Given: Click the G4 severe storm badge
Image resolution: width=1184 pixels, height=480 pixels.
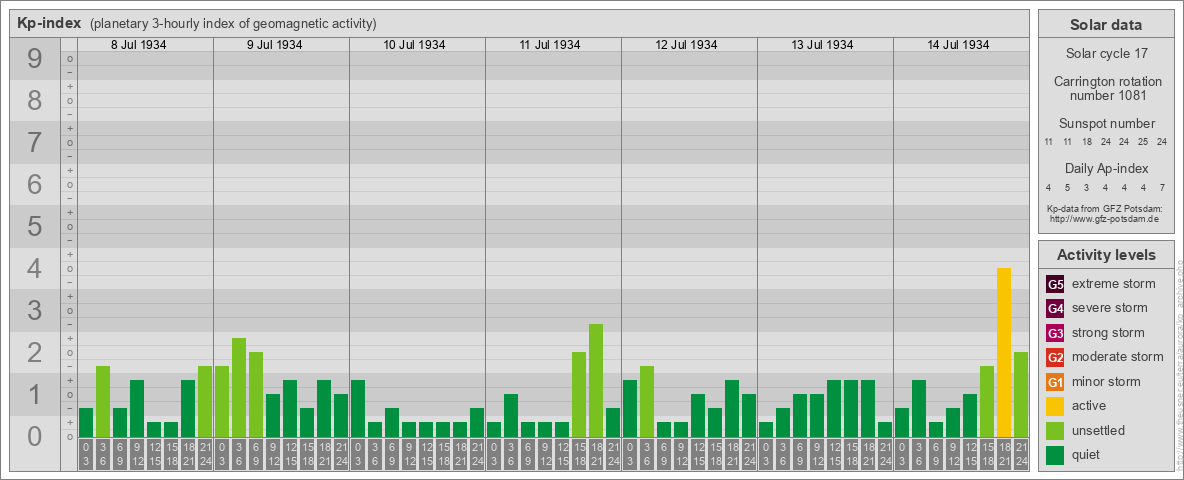Looking at the screenshot, I should [1055, 309].
